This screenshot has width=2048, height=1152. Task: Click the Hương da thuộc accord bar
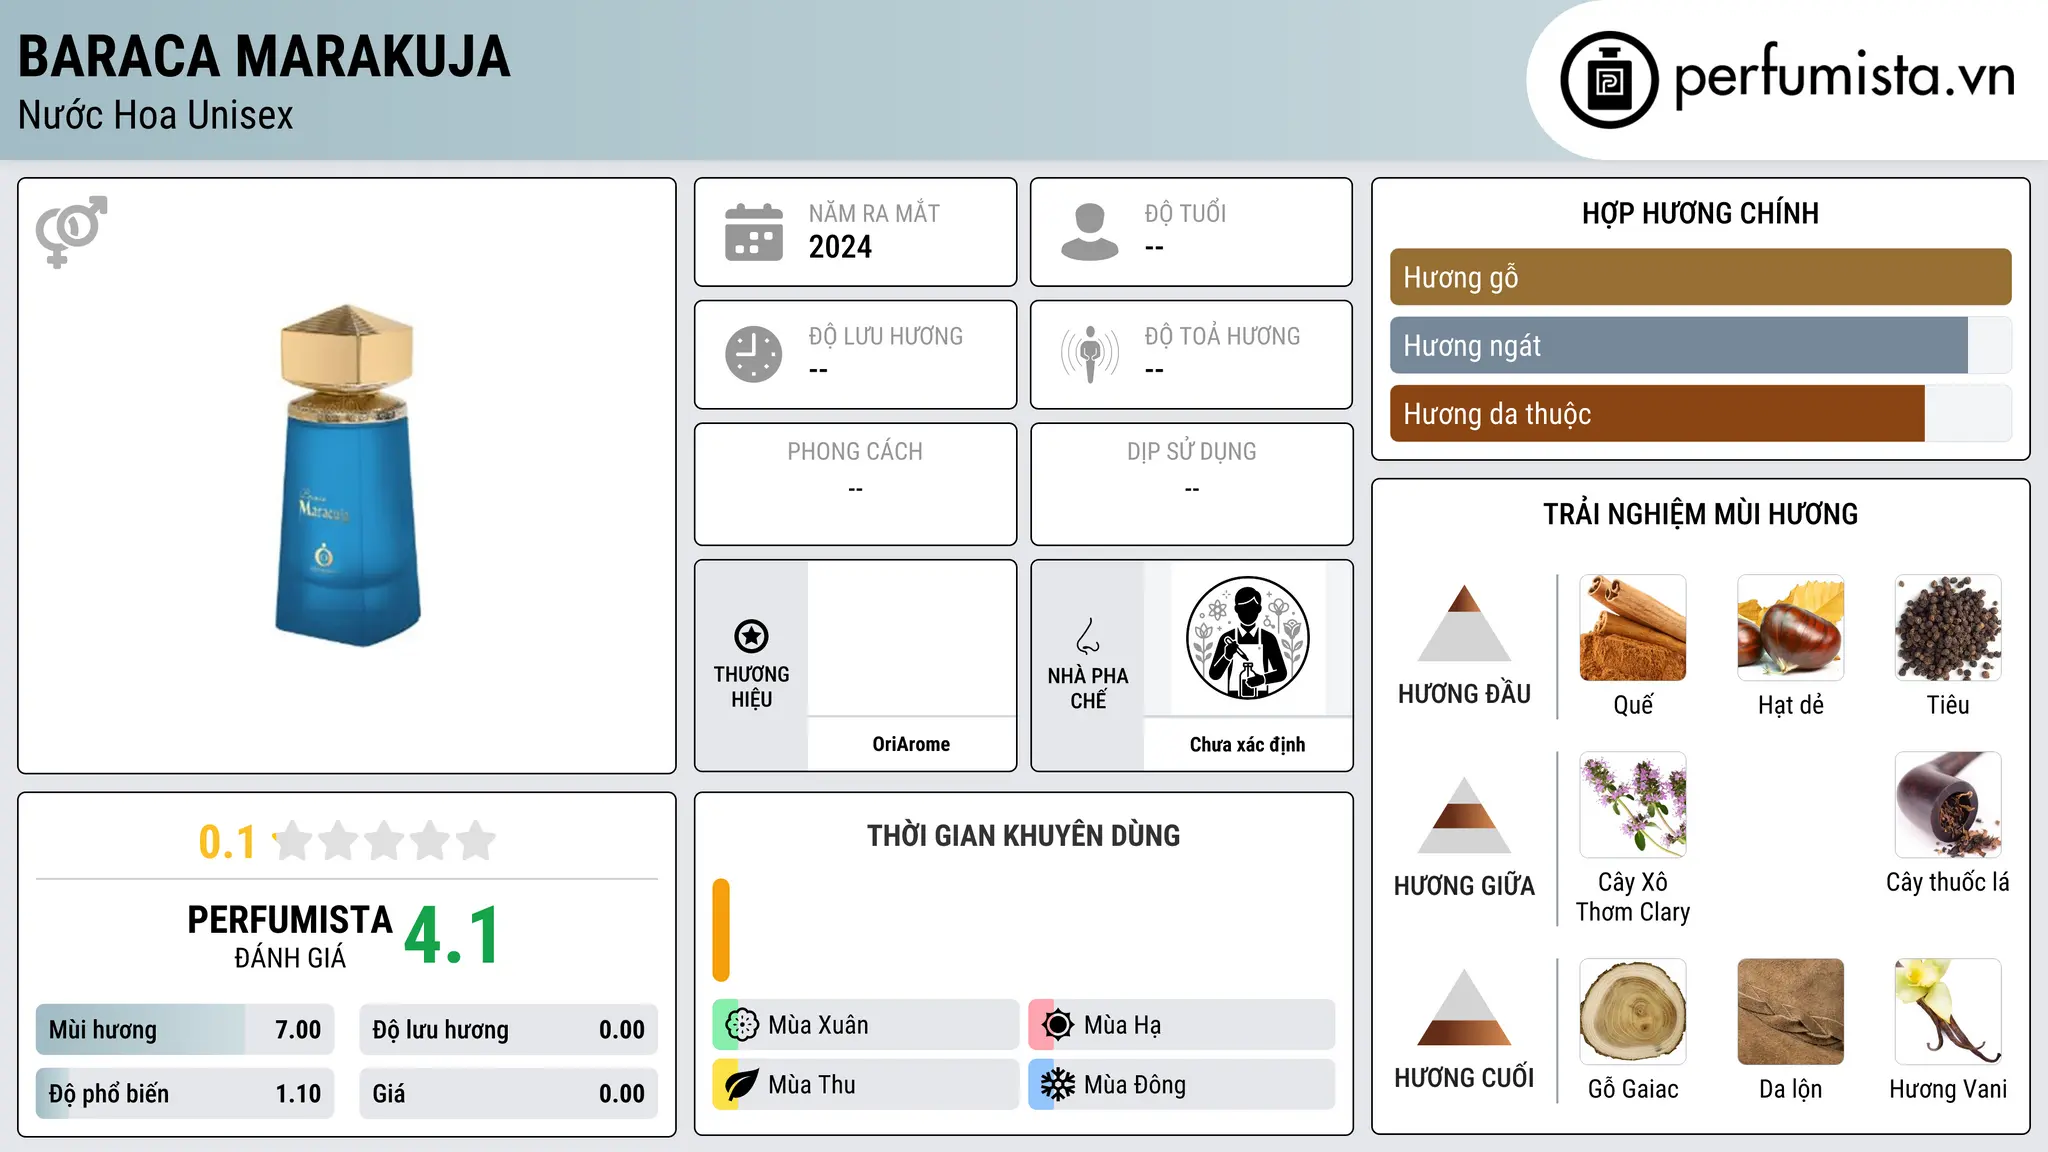click(x=1700, y=414)
